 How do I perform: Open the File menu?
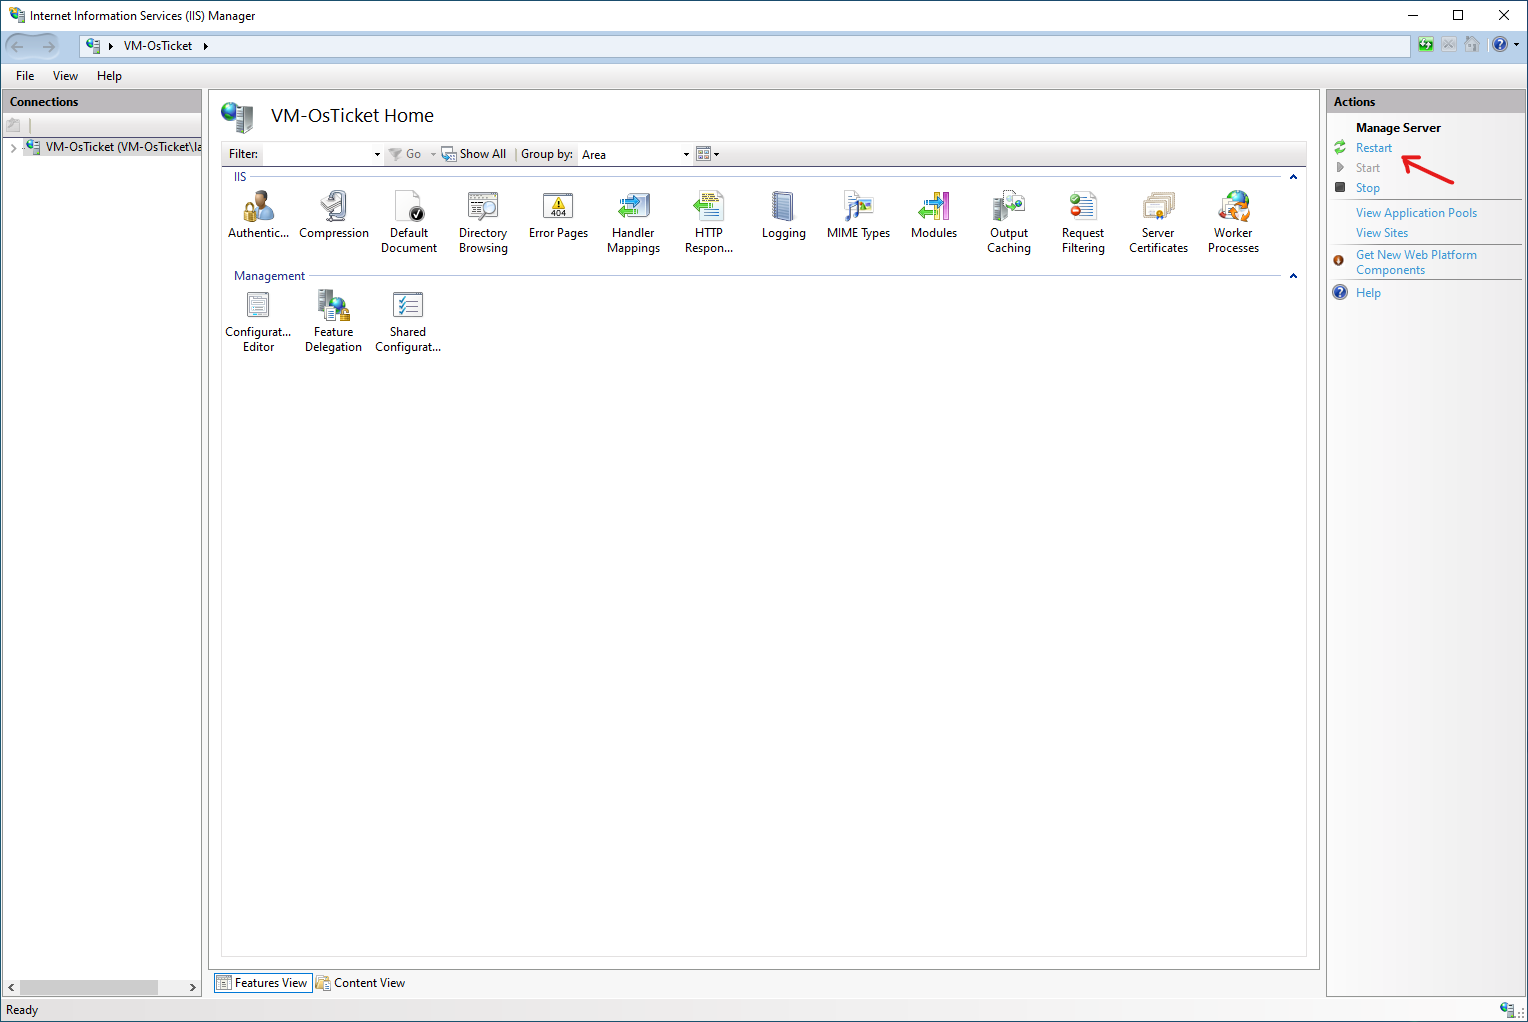click(25, 76)
